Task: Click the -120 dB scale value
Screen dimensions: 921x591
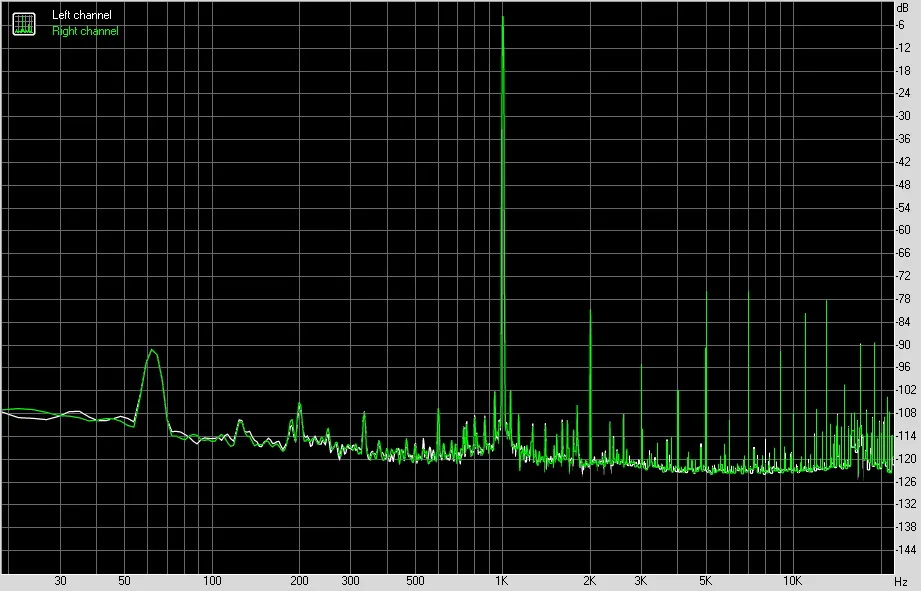Action: (x=905, y=458)
